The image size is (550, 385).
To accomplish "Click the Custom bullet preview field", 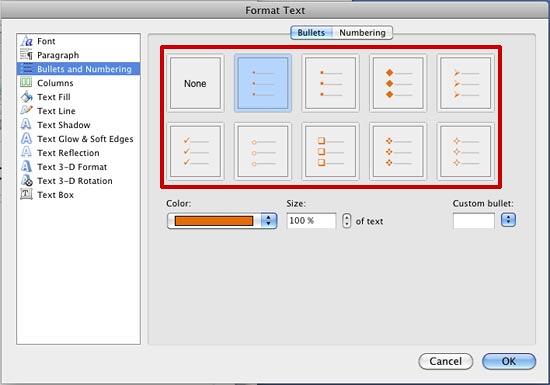I will click(474, 221).
